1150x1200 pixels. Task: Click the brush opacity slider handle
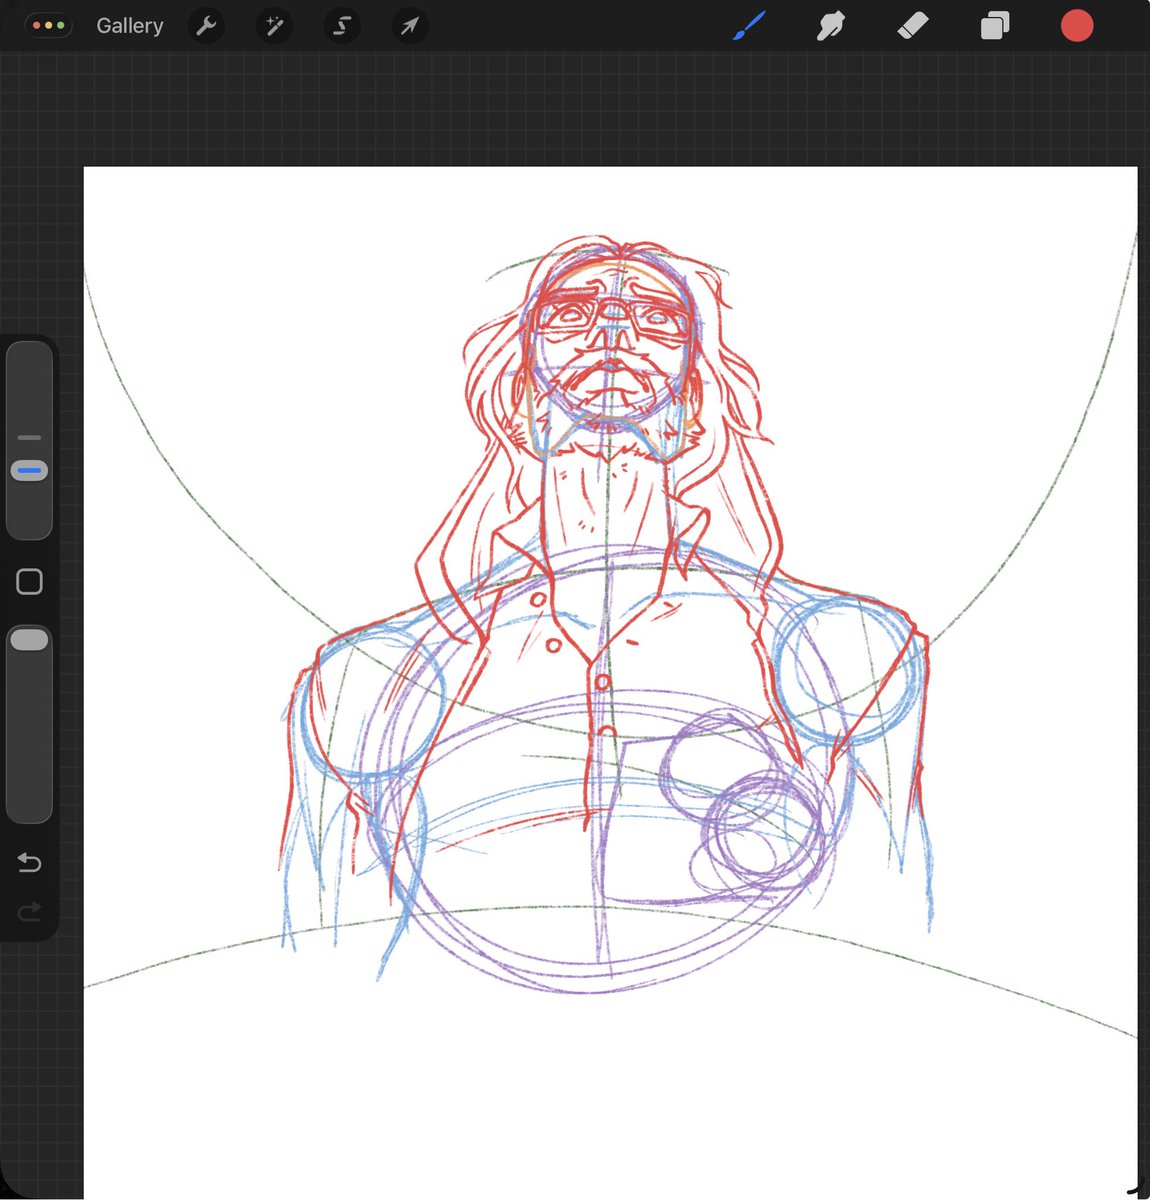(x=29, y=640)
